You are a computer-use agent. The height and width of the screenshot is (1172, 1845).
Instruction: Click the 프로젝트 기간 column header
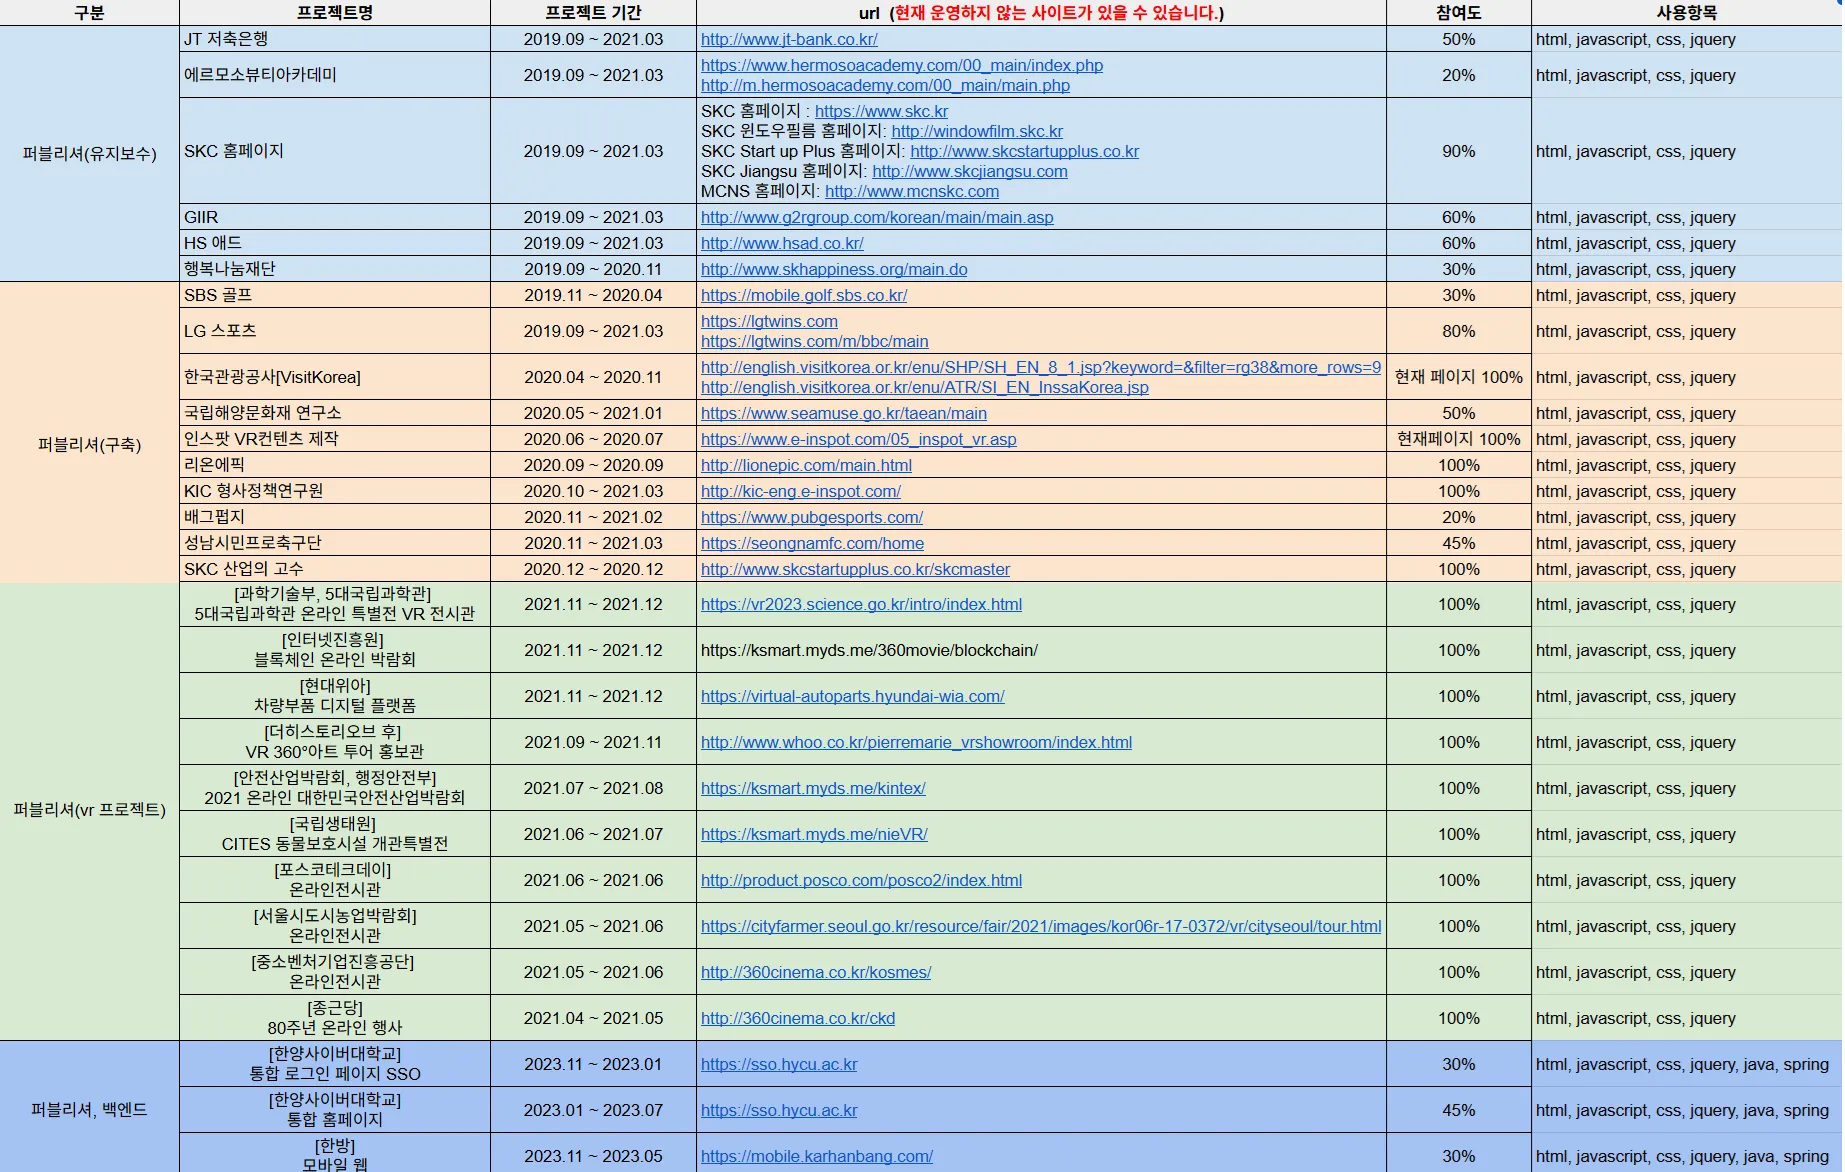pos(593,13)
